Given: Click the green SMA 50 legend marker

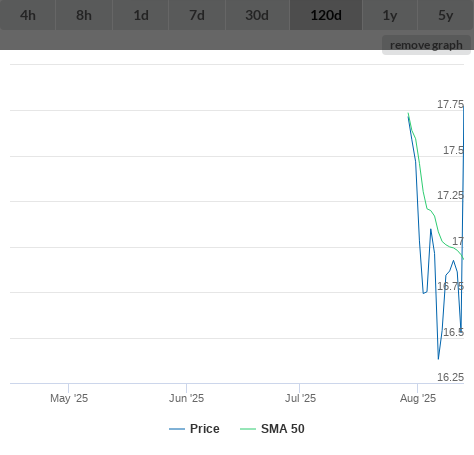Looking at the screenshot, I should [x=248, y=429].
